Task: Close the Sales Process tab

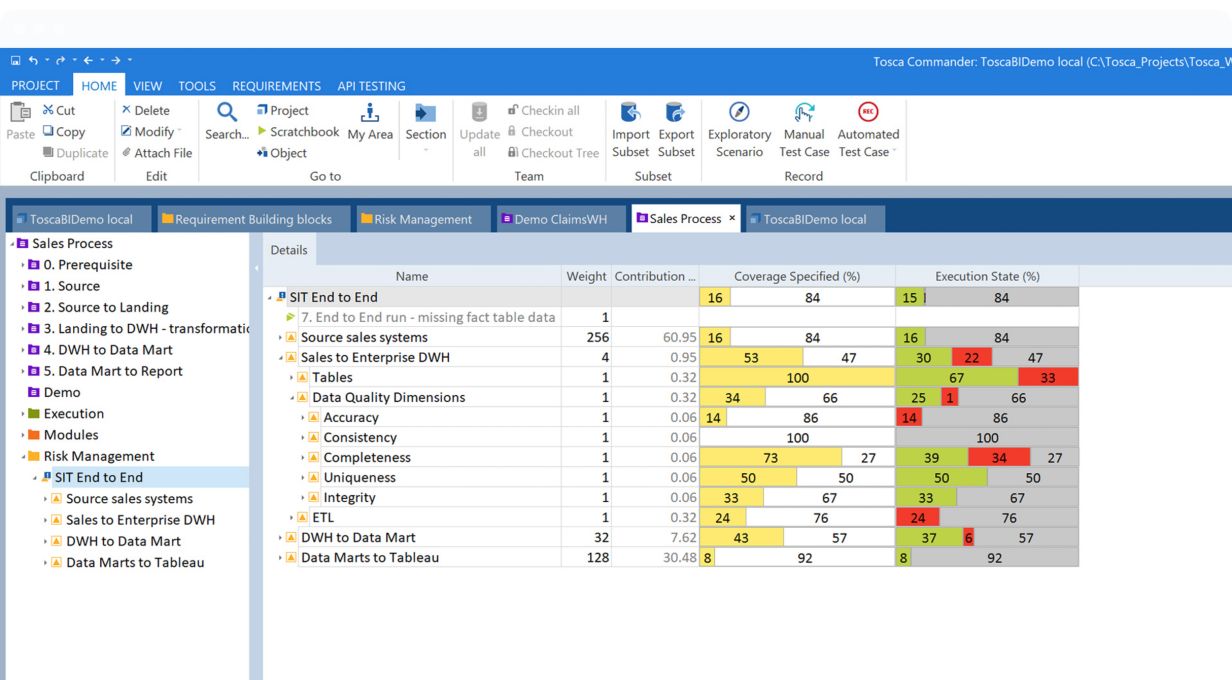Action: pyautogui.click(x=732, y=218)
